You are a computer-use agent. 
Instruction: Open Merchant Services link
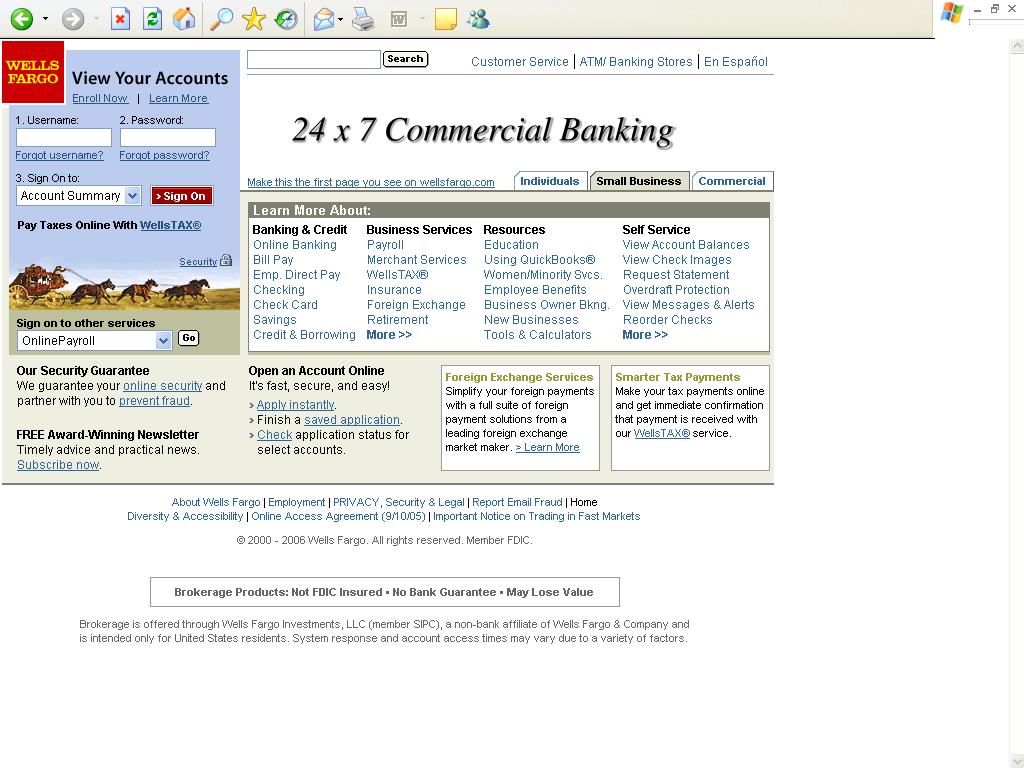417,259
